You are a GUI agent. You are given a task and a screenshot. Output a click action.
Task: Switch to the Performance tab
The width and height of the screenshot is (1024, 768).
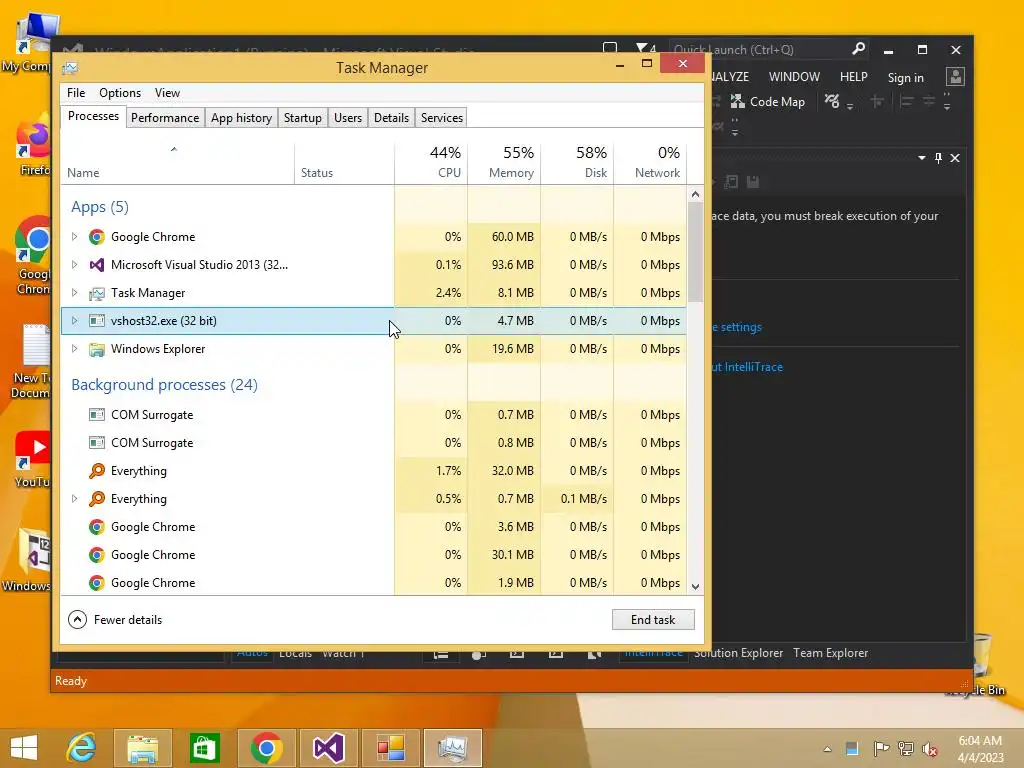(x=165, y=118)
